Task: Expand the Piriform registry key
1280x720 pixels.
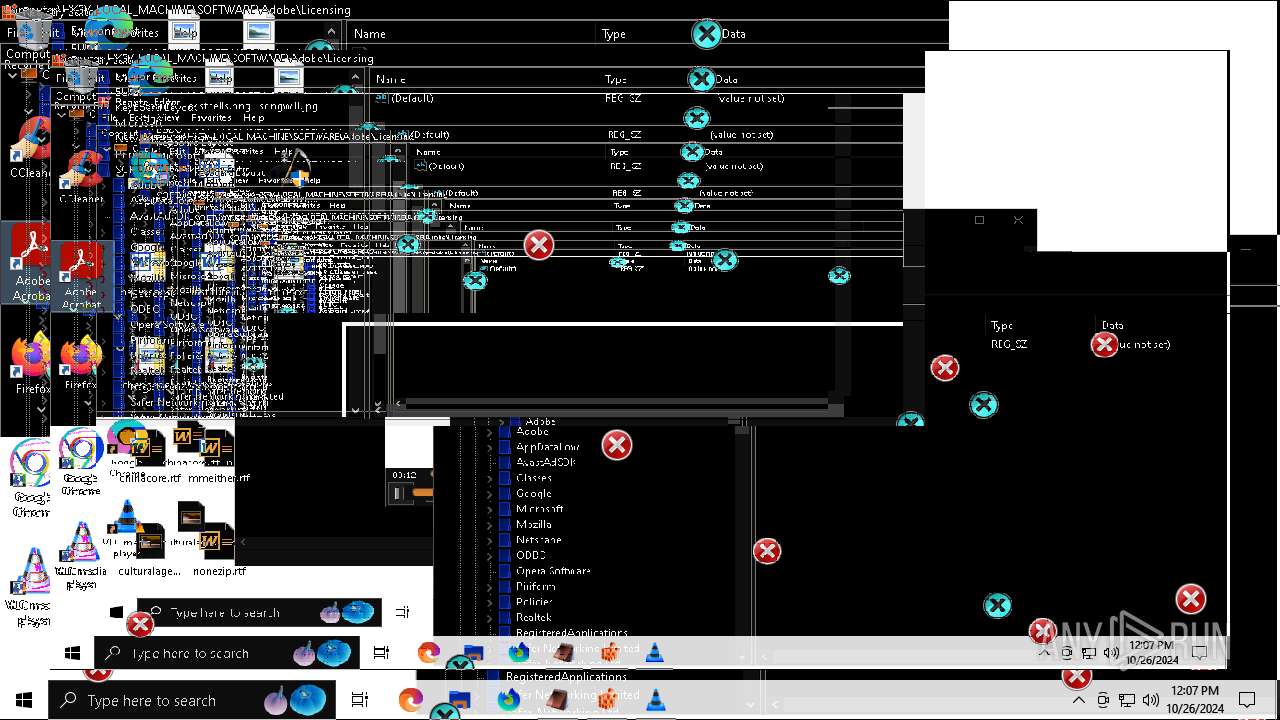Action: tap(489, 587)
